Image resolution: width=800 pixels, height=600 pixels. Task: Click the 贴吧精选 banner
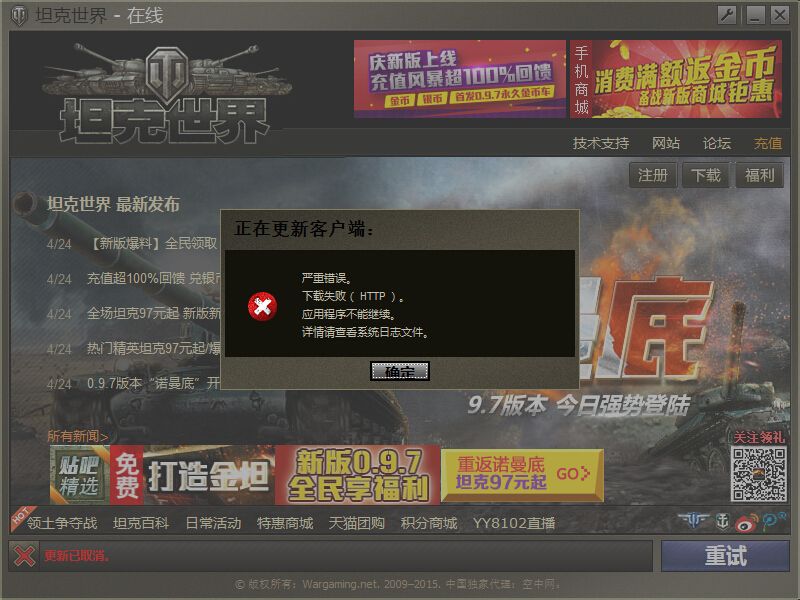click(x=80, y=475)
